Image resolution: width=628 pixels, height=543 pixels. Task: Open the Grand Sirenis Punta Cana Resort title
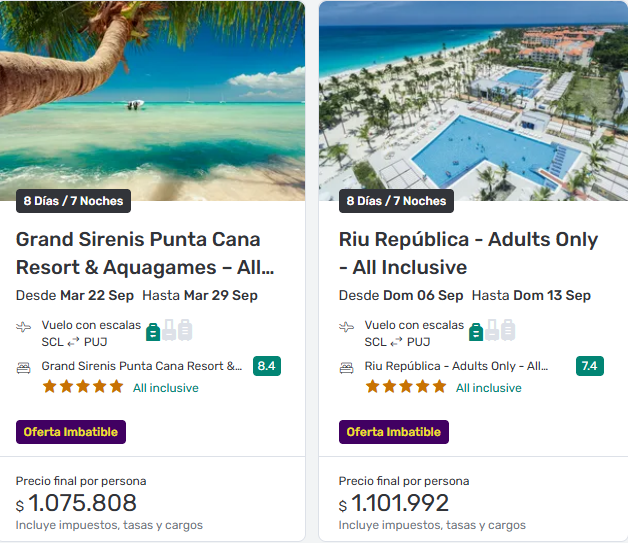[138, 253]
